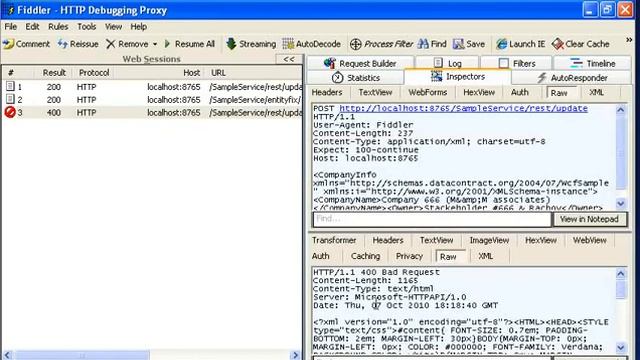Sort sessions by Result column header
640x360 pixels.
pos(54,73)
